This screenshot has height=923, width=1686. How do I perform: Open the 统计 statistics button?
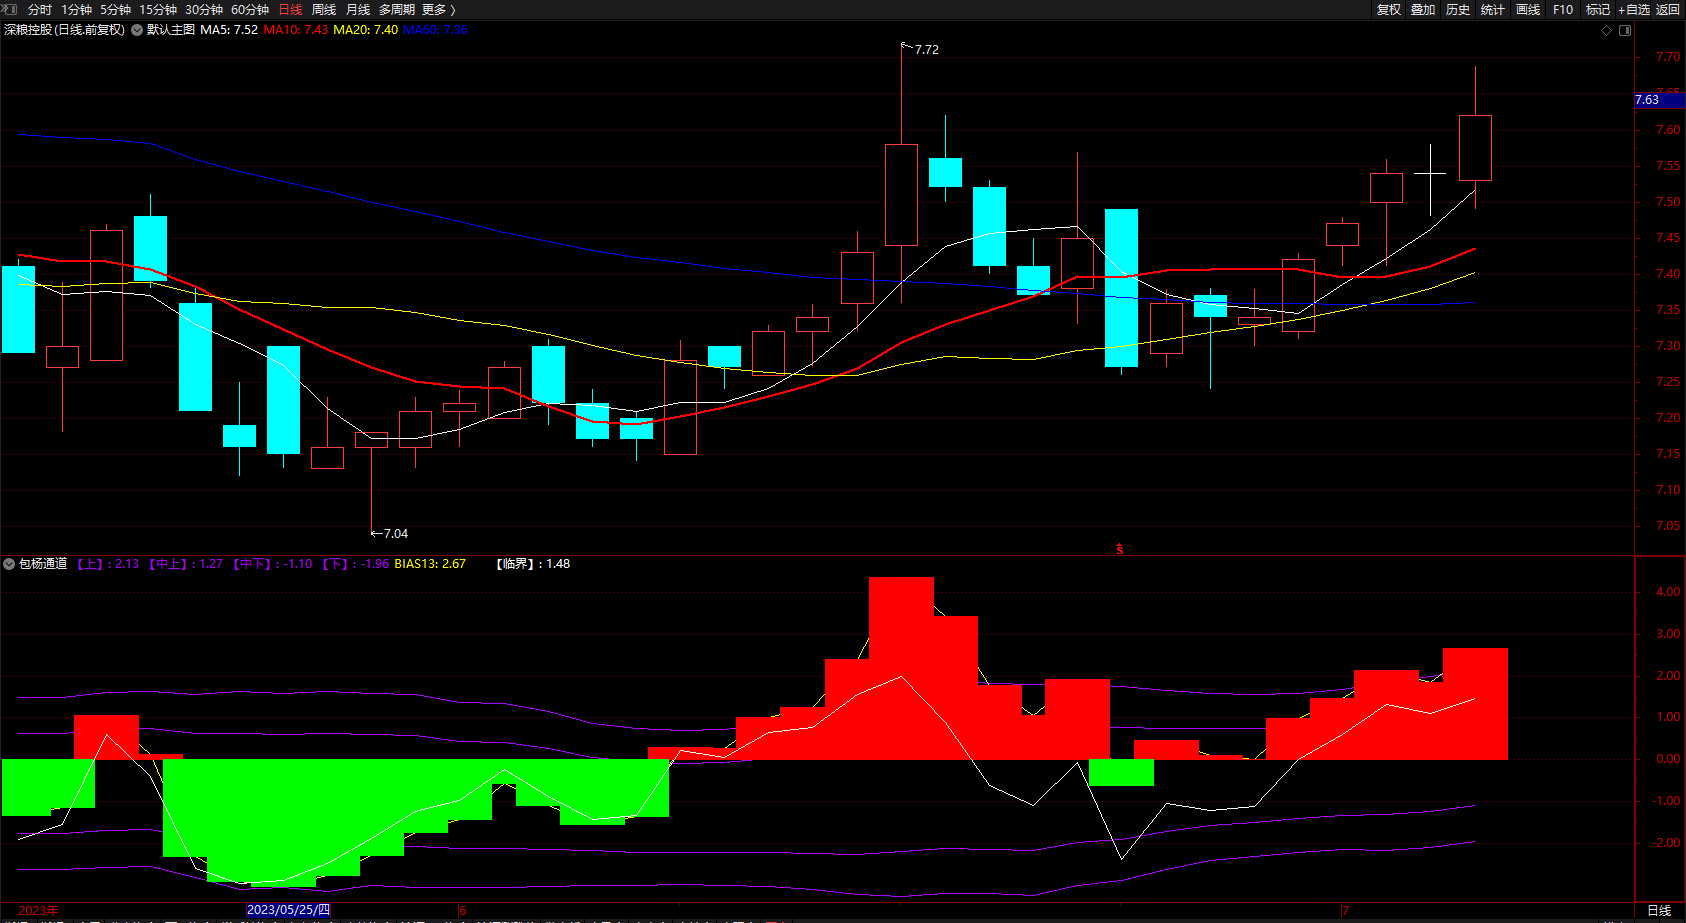(1493, 9)
